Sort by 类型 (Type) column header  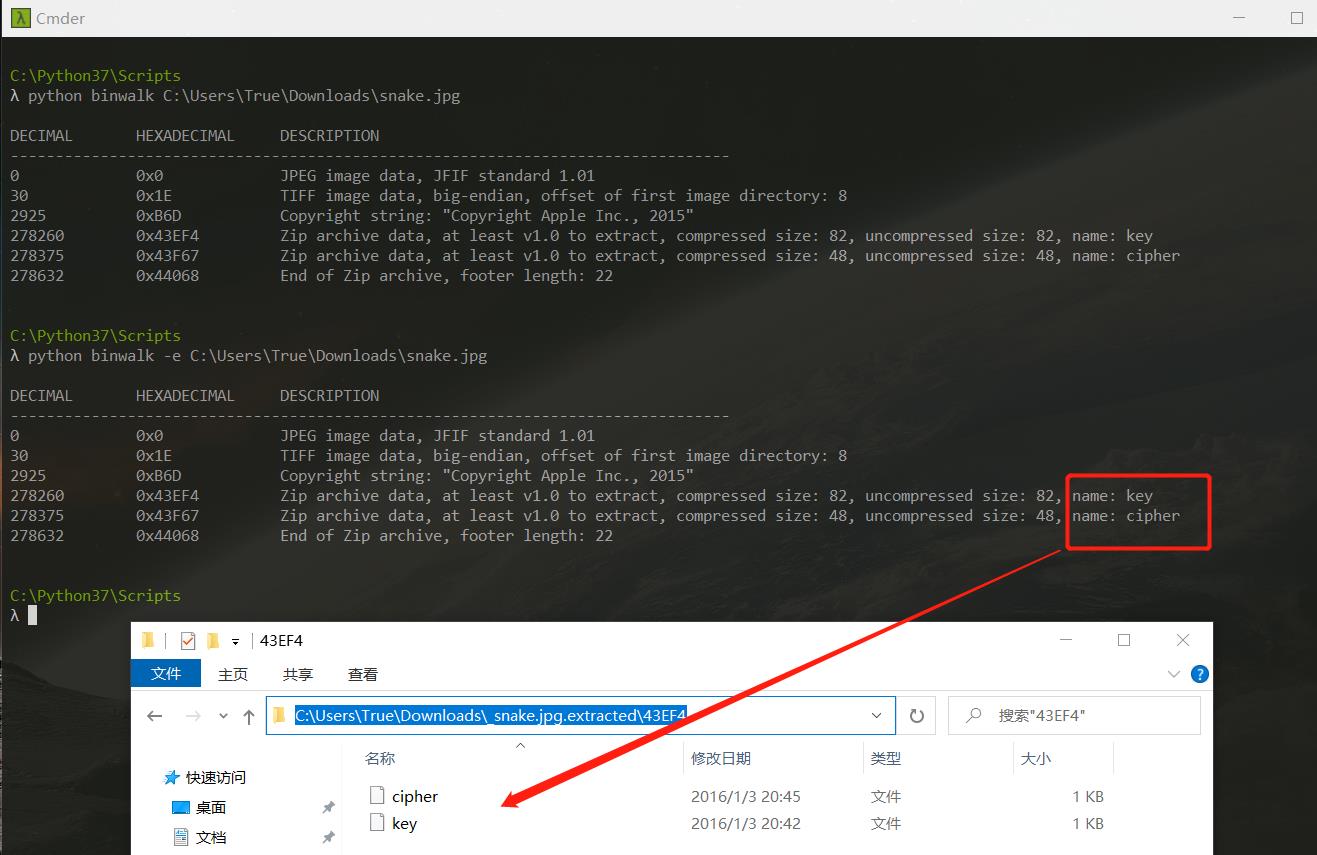[x=886, y=759]
